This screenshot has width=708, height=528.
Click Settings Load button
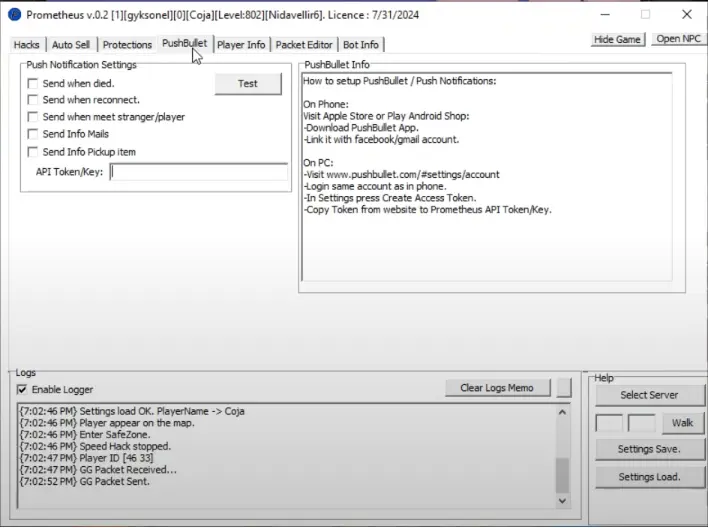click(x=649, y=477)
